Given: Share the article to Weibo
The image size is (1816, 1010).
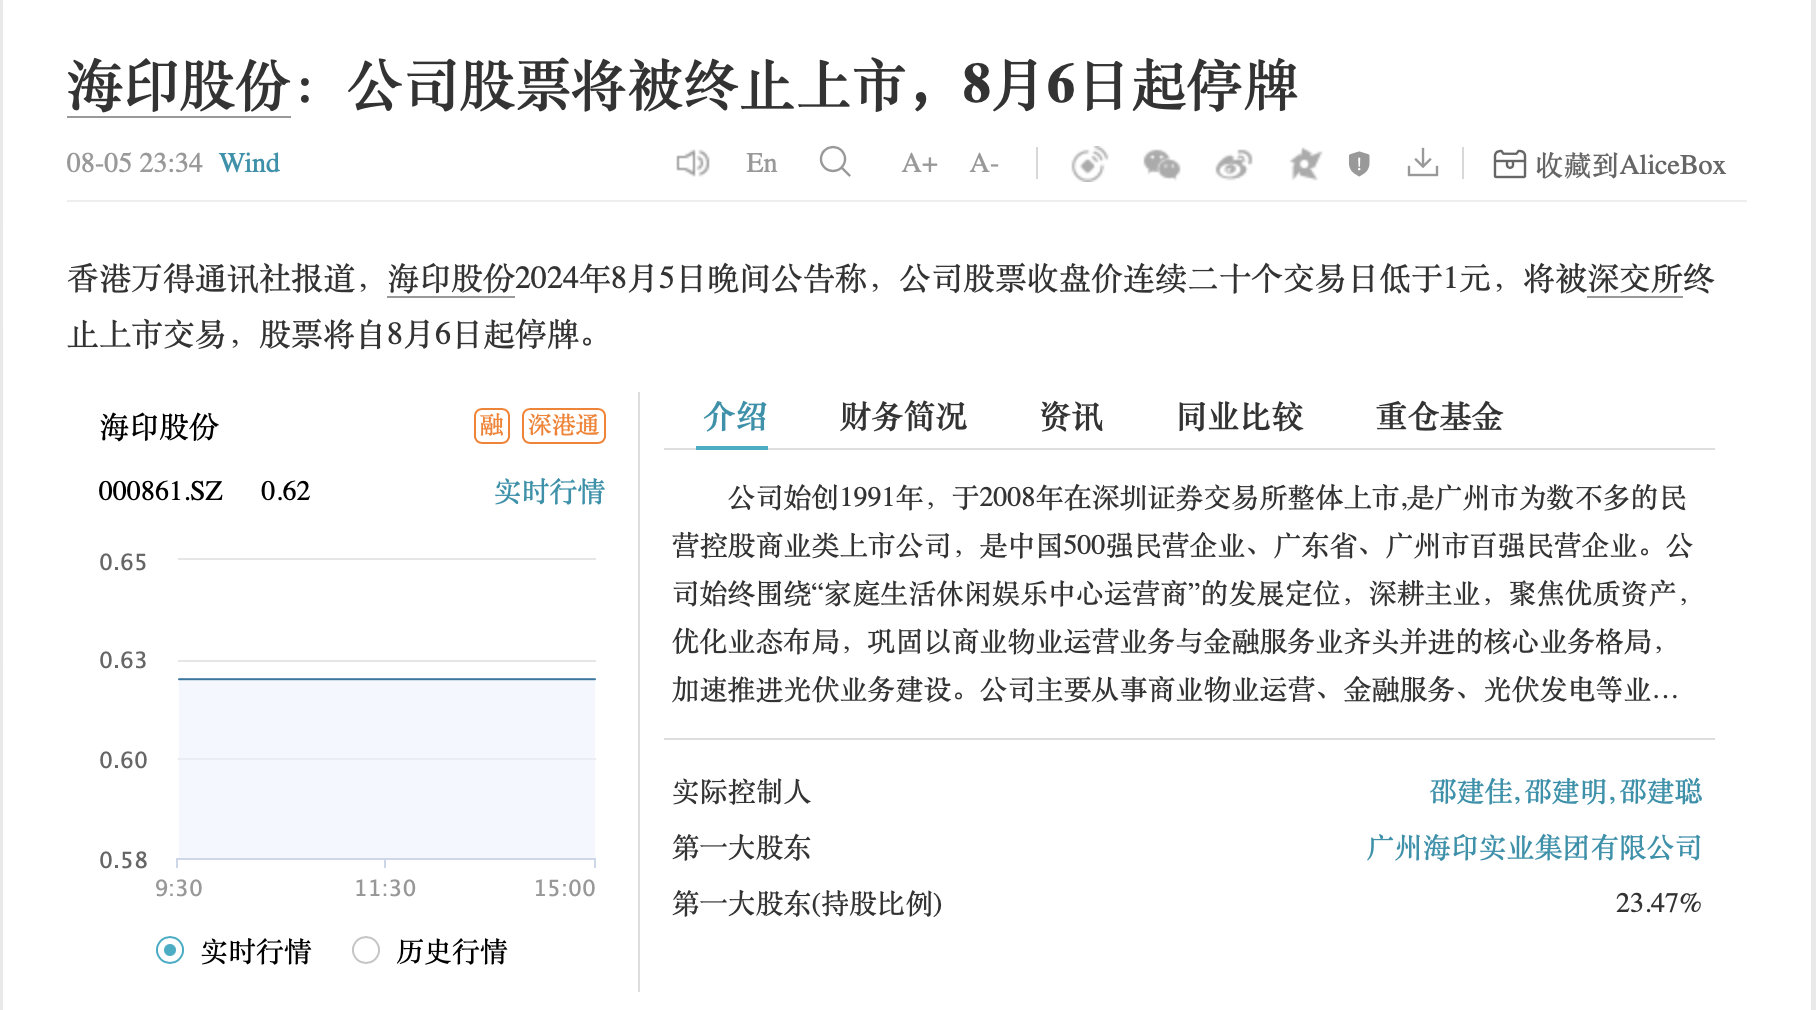Looking at the screenshot, I should coord(1231,162).
